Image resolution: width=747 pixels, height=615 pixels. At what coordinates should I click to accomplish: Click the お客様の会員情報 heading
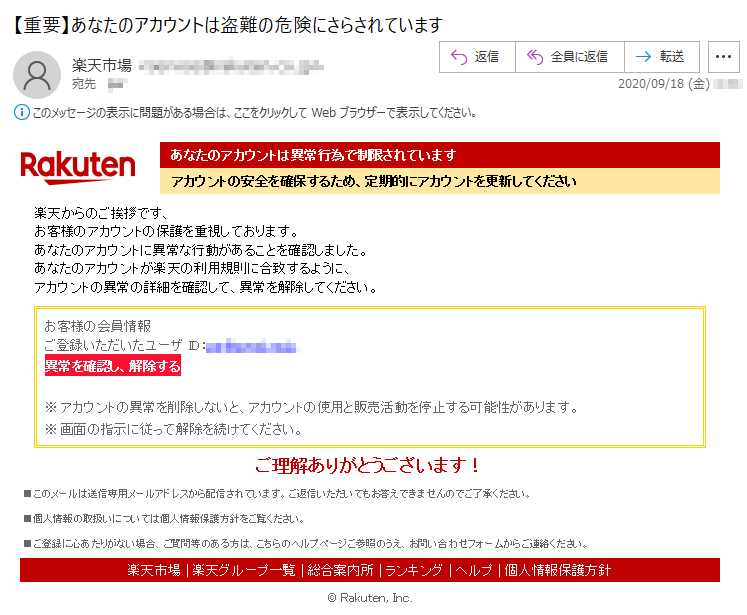tap(98, 326)
